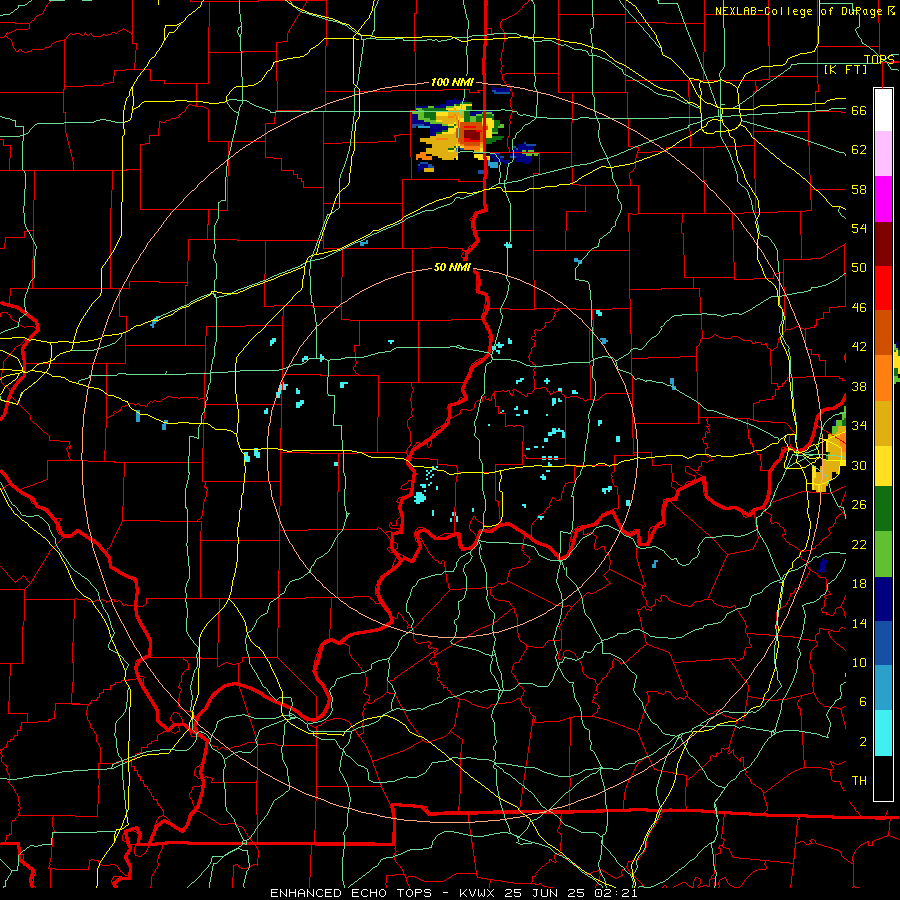
Task: Click the dark green legend swatch
Action: (x=883, y=509)
